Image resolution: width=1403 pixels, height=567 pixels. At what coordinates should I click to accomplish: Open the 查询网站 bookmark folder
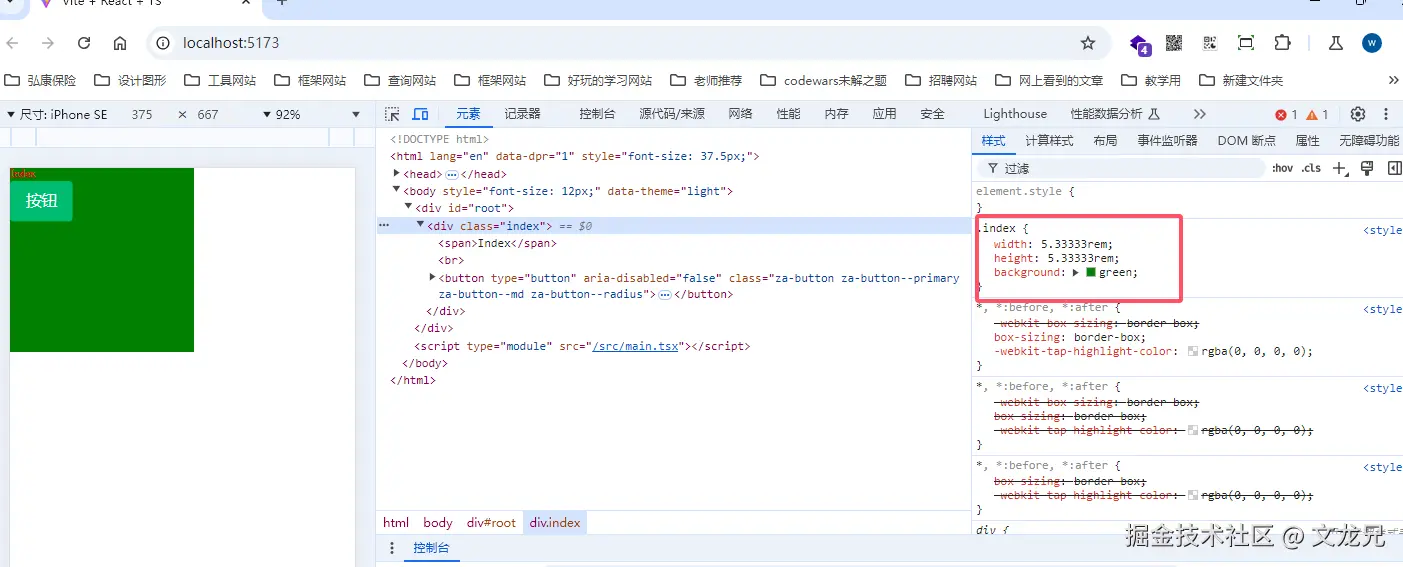400,80
